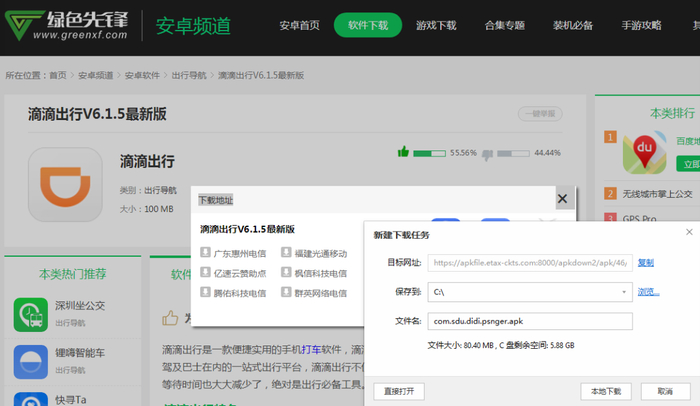
Task: Click the green thumbs-up rating icon
Action: [x=403, y=152]
